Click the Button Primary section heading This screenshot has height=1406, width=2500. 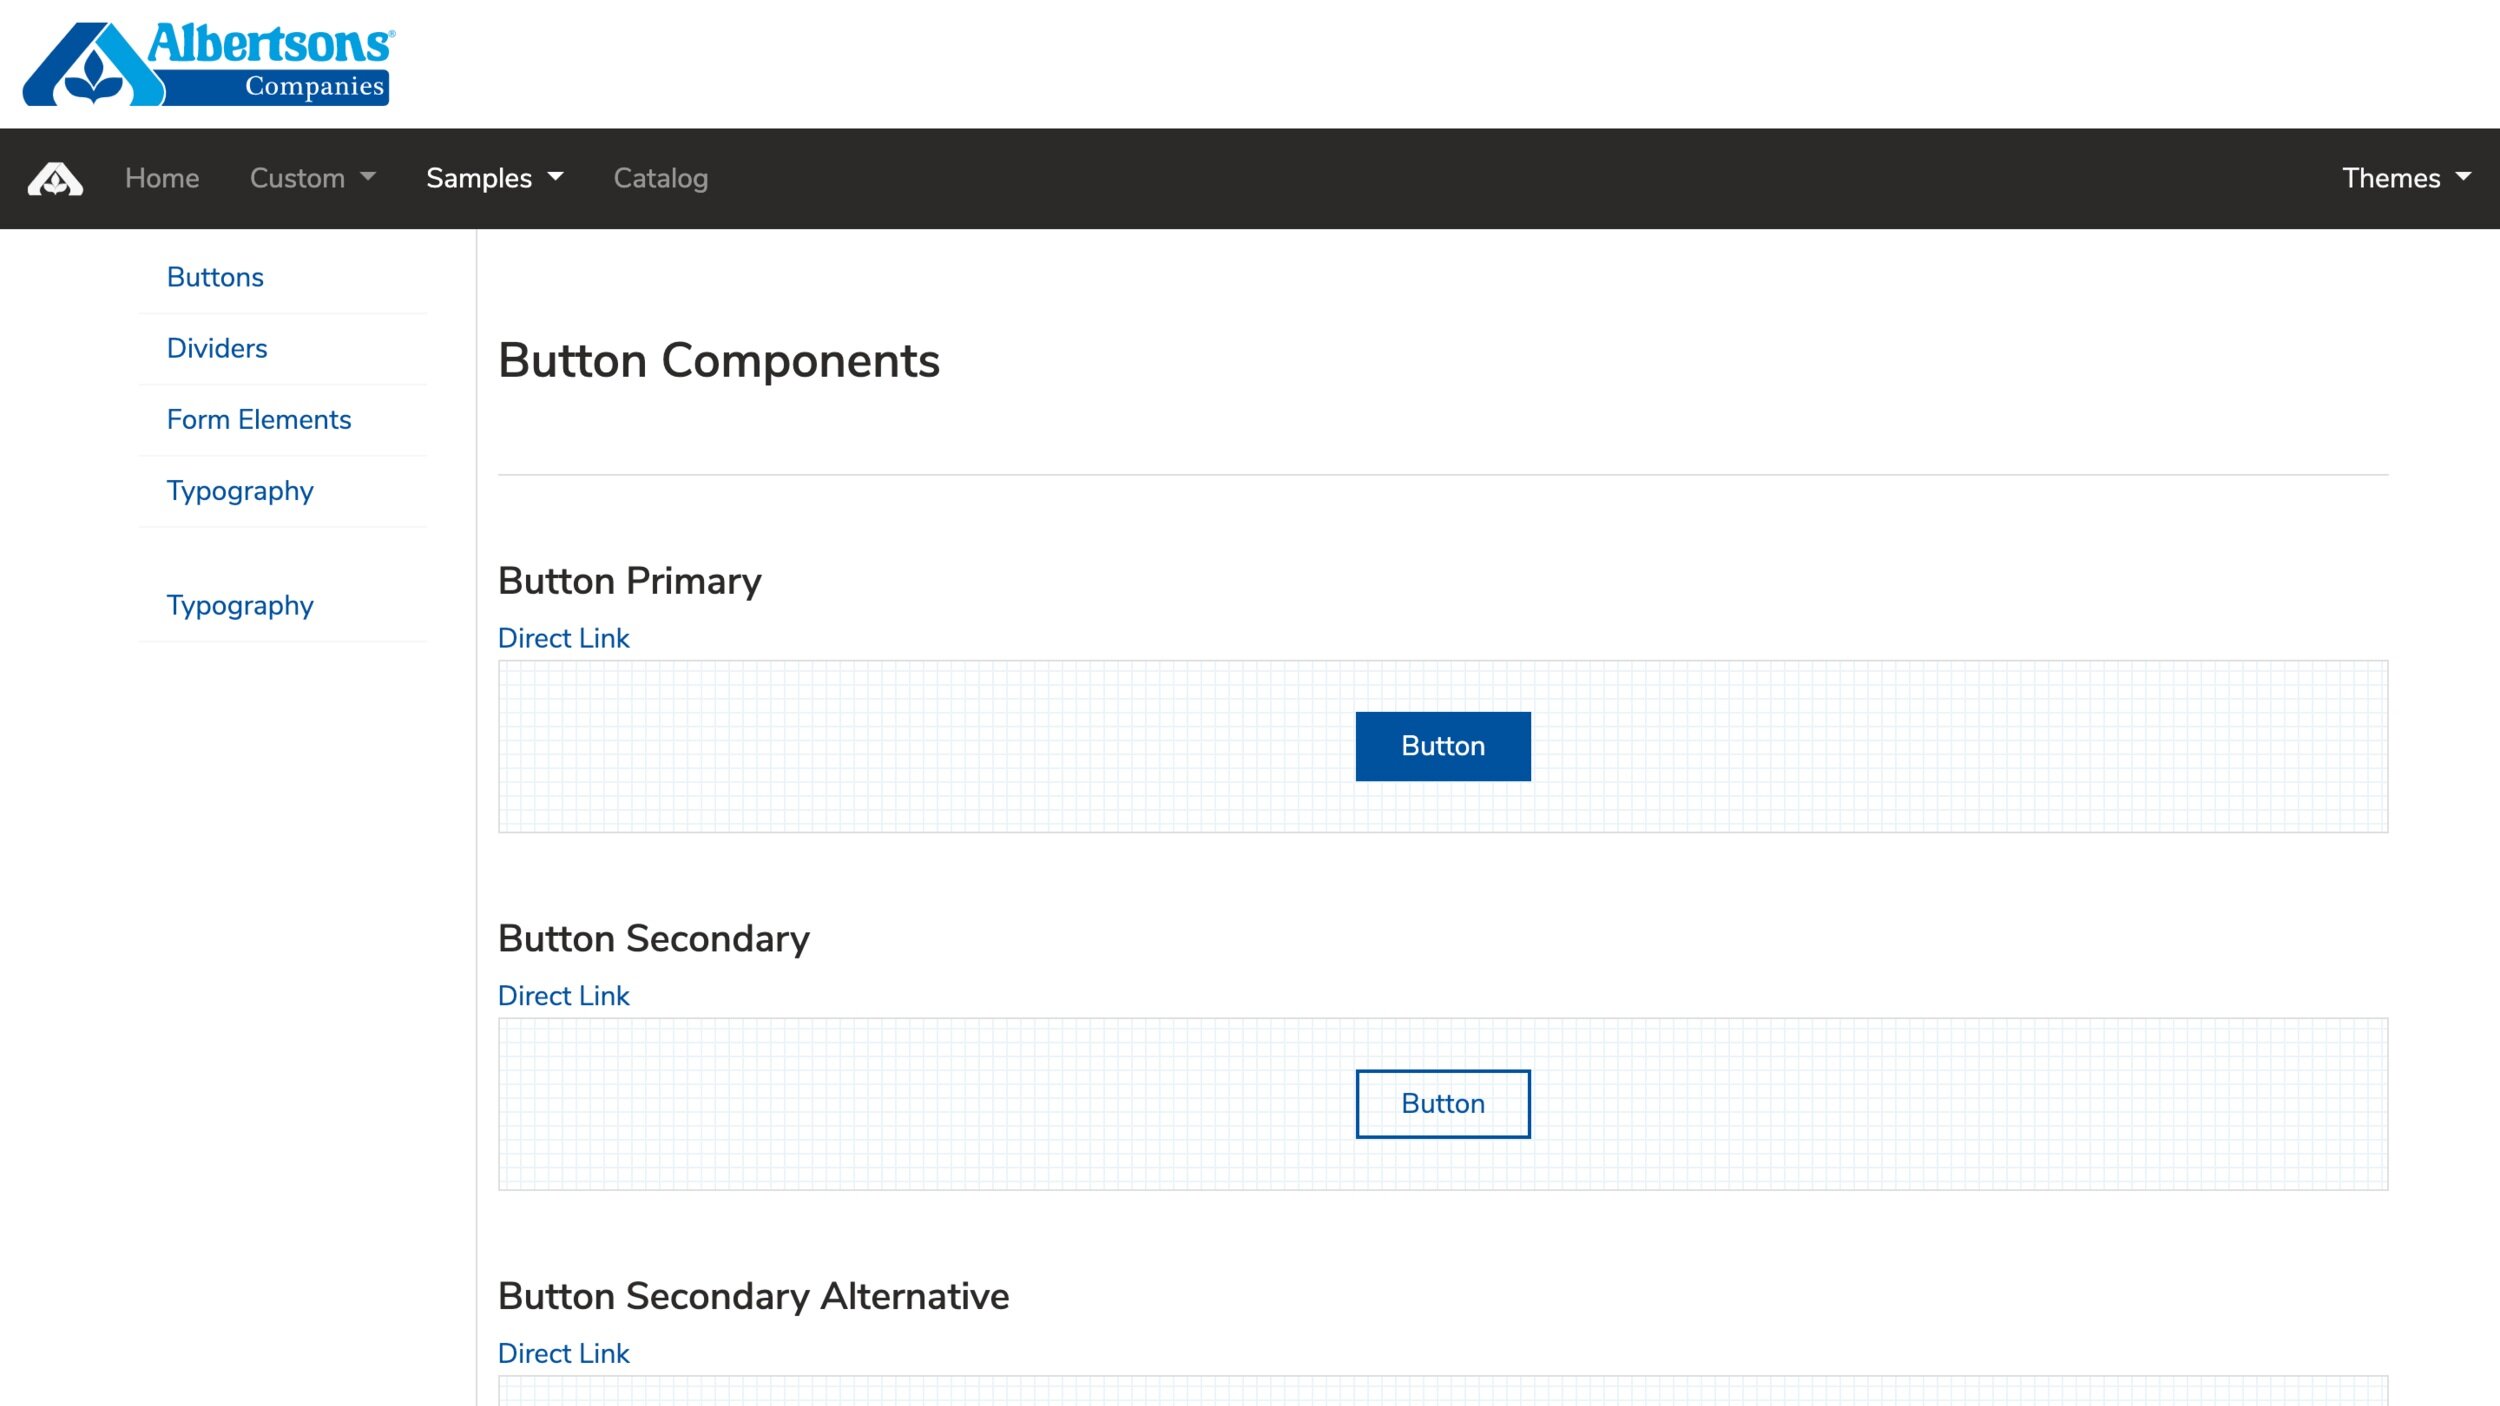629,581
